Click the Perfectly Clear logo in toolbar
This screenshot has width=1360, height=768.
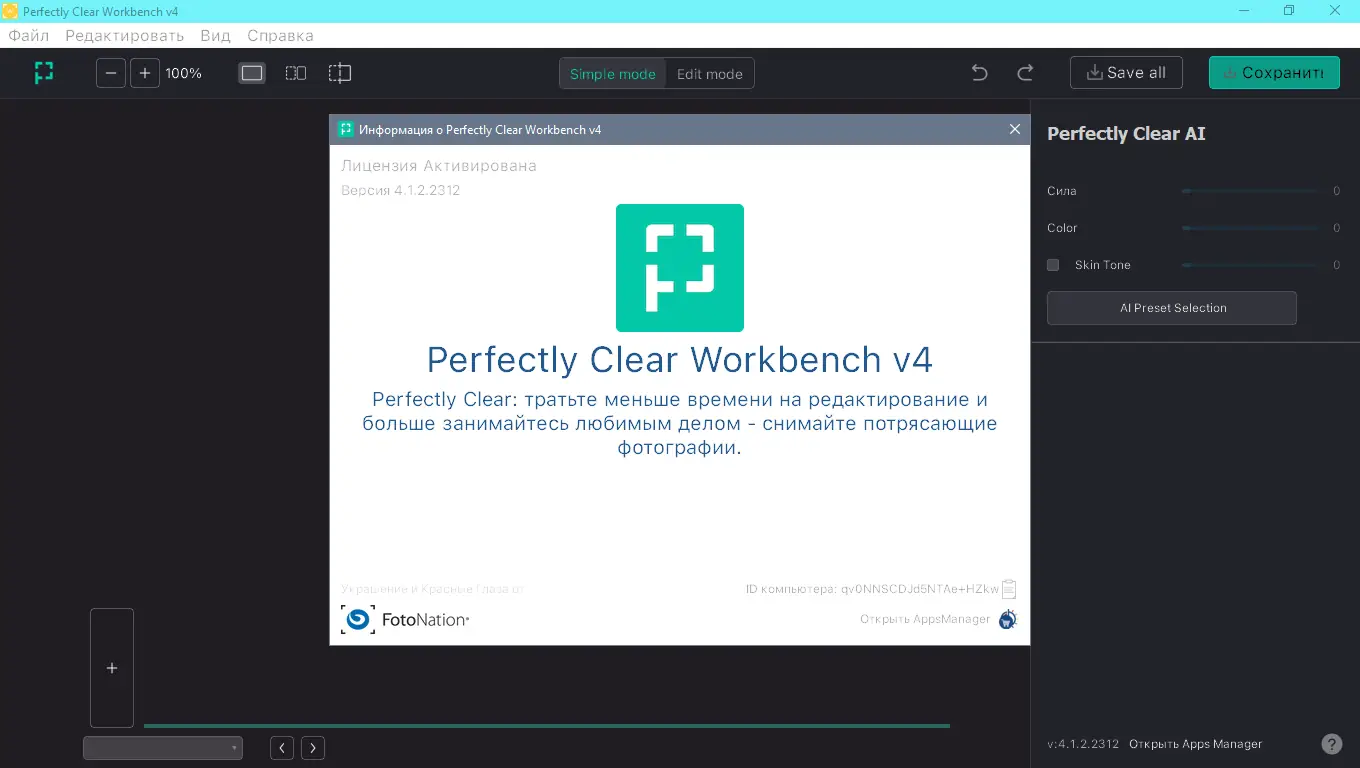pos(43,73)
